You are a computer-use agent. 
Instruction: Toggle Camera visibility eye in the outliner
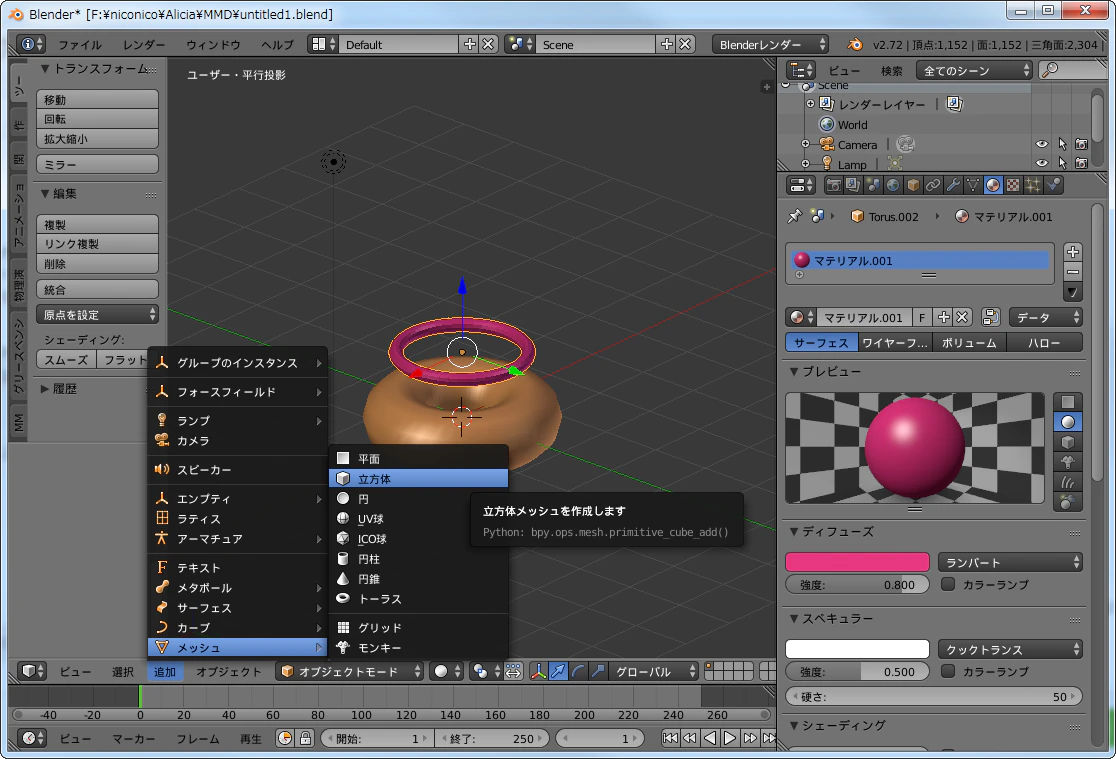tap(1041, 144)
